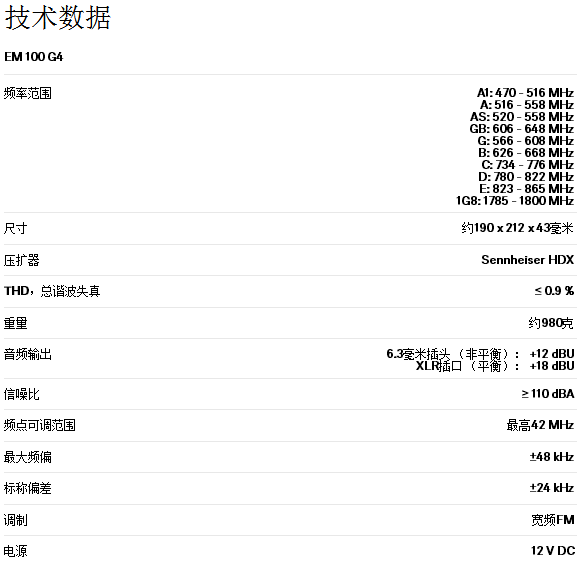The image size is (579, 563).
Task: Click the 频点可调范围 label
Action: 40,425
